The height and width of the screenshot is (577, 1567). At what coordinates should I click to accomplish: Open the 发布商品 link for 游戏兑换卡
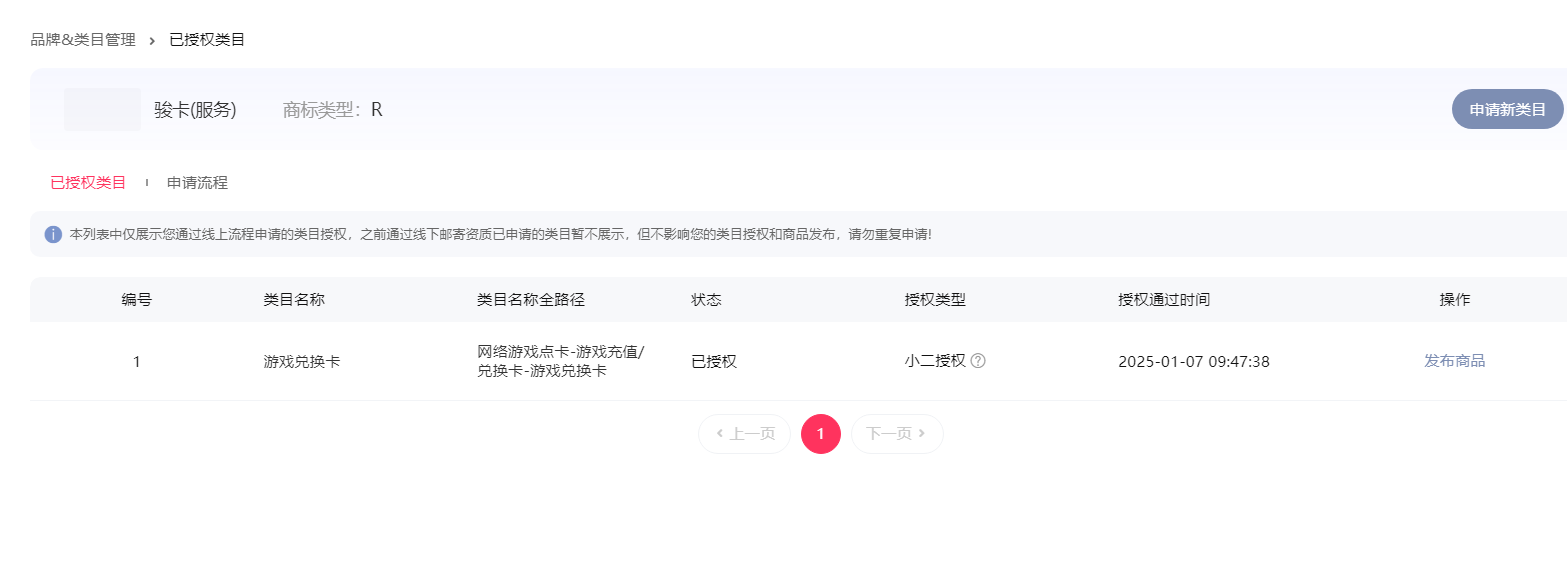point(1454,361)
